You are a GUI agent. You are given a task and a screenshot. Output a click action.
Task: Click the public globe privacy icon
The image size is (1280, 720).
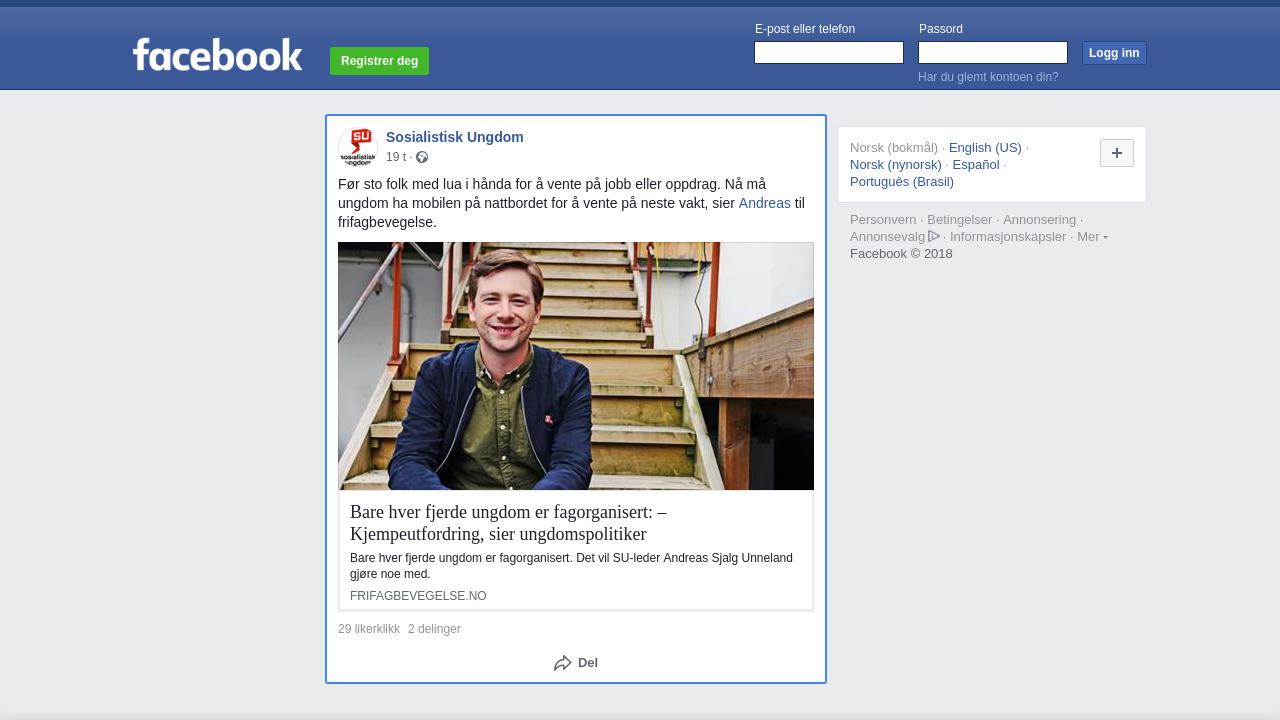422,157
